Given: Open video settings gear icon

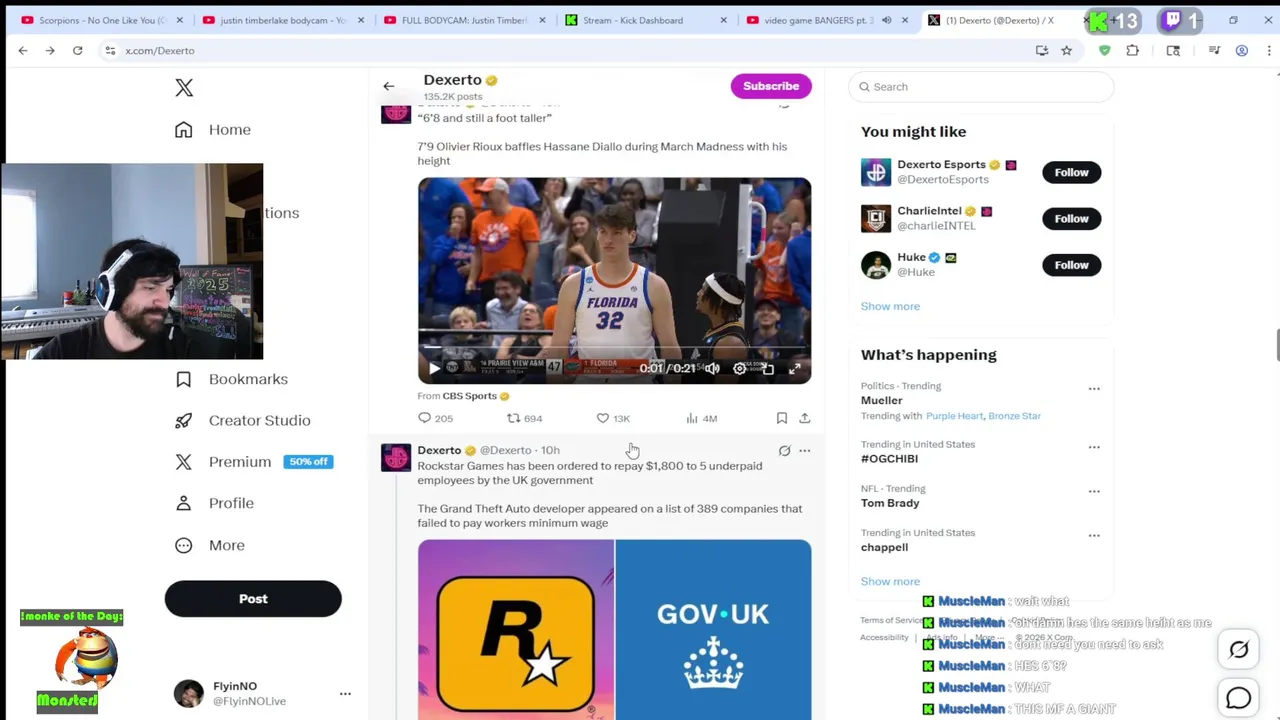Looking at the screenshot, I should point(740,368).
